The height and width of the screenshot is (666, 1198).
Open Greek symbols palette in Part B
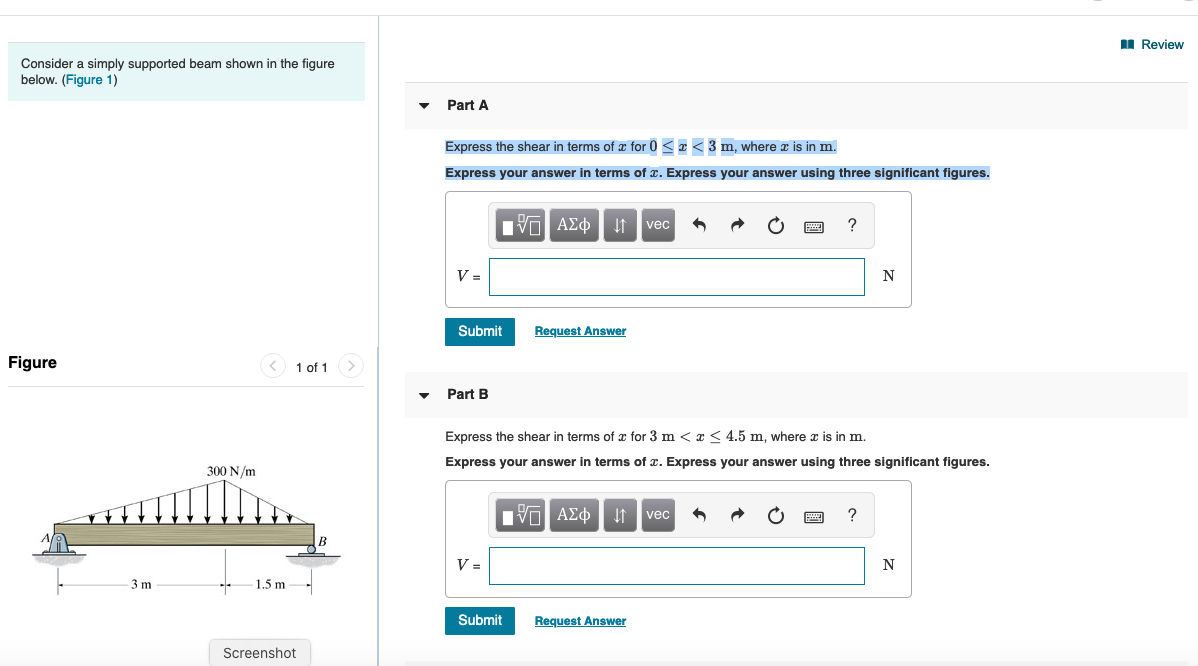[574, 515]
